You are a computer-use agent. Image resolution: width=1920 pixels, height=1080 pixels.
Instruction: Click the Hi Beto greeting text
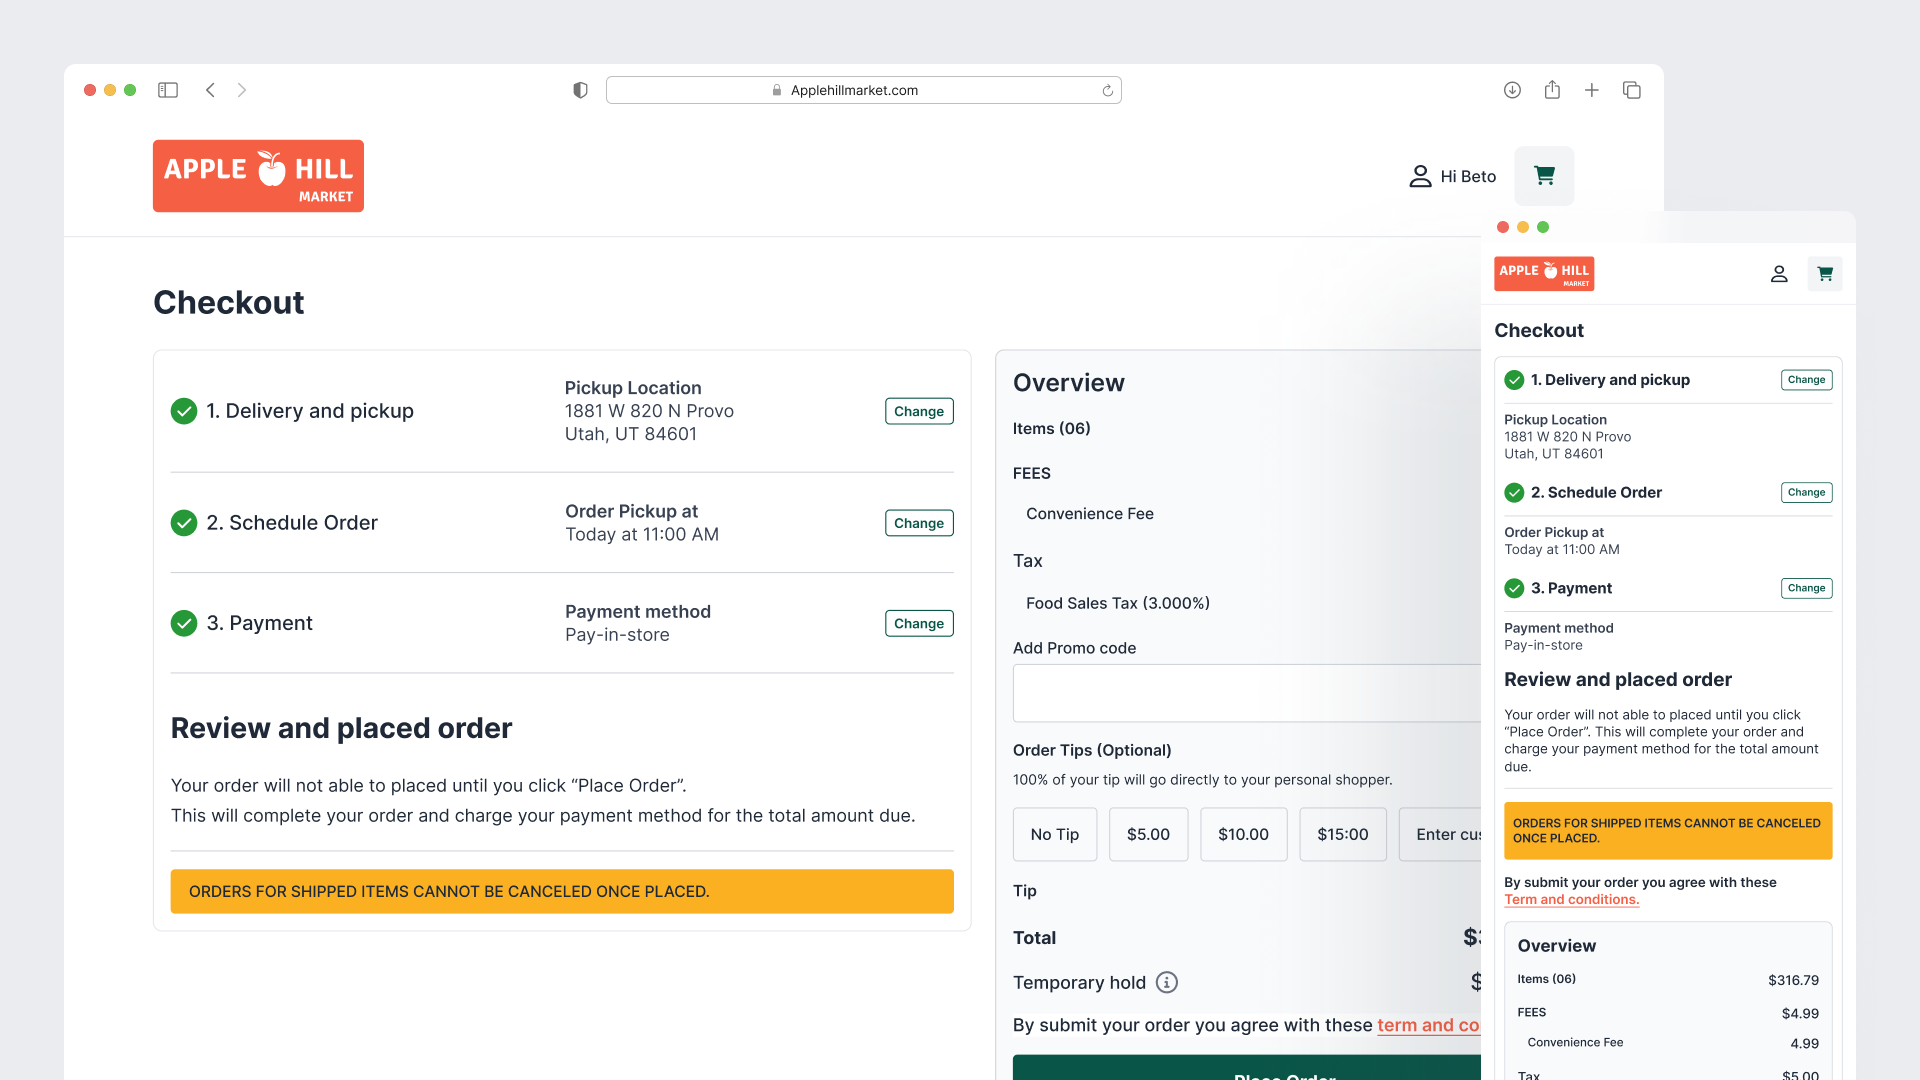[x=1468, y=176]
